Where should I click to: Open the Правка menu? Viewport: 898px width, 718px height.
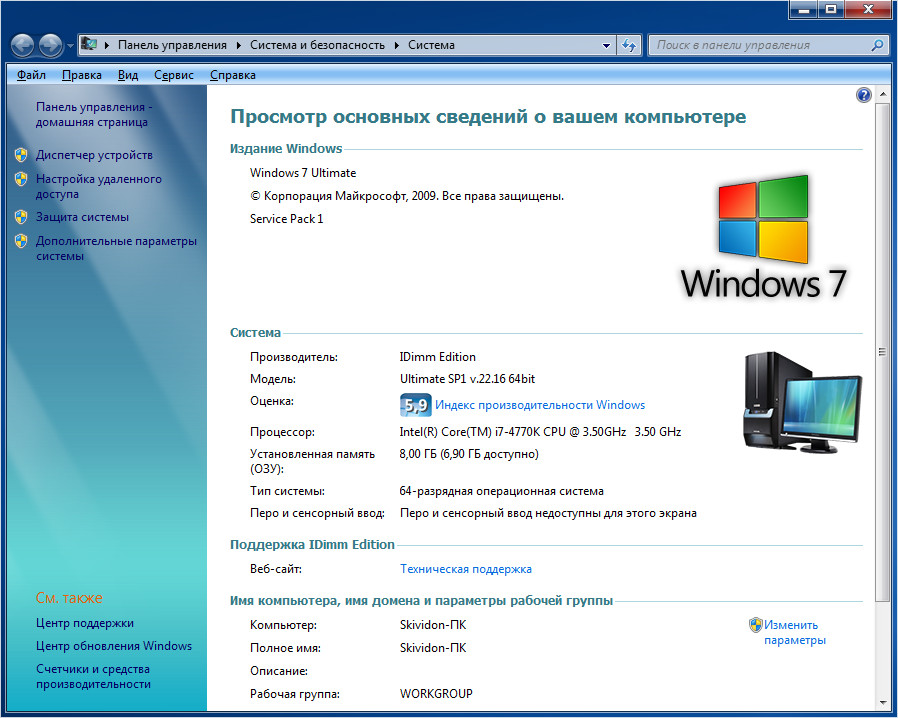(82, 75)
